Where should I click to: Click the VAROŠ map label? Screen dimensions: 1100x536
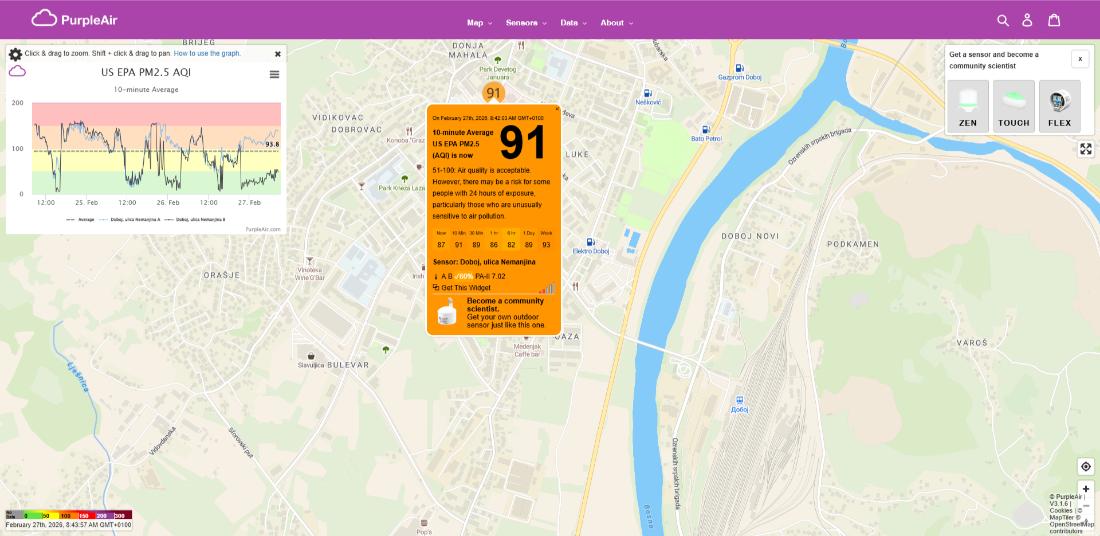point(972,342)
